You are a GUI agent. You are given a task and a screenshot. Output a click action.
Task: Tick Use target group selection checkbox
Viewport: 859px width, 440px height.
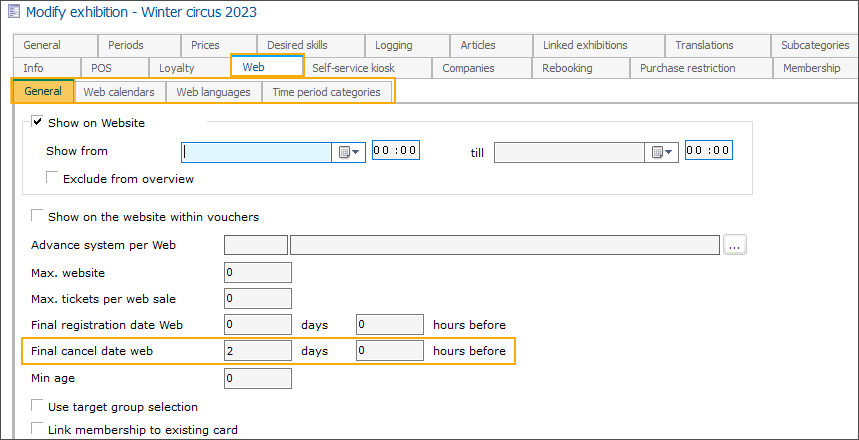pos(37,405)
